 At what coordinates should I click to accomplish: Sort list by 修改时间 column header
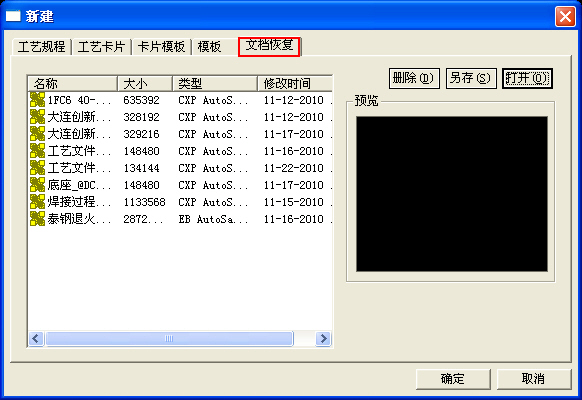click(295, 83)
